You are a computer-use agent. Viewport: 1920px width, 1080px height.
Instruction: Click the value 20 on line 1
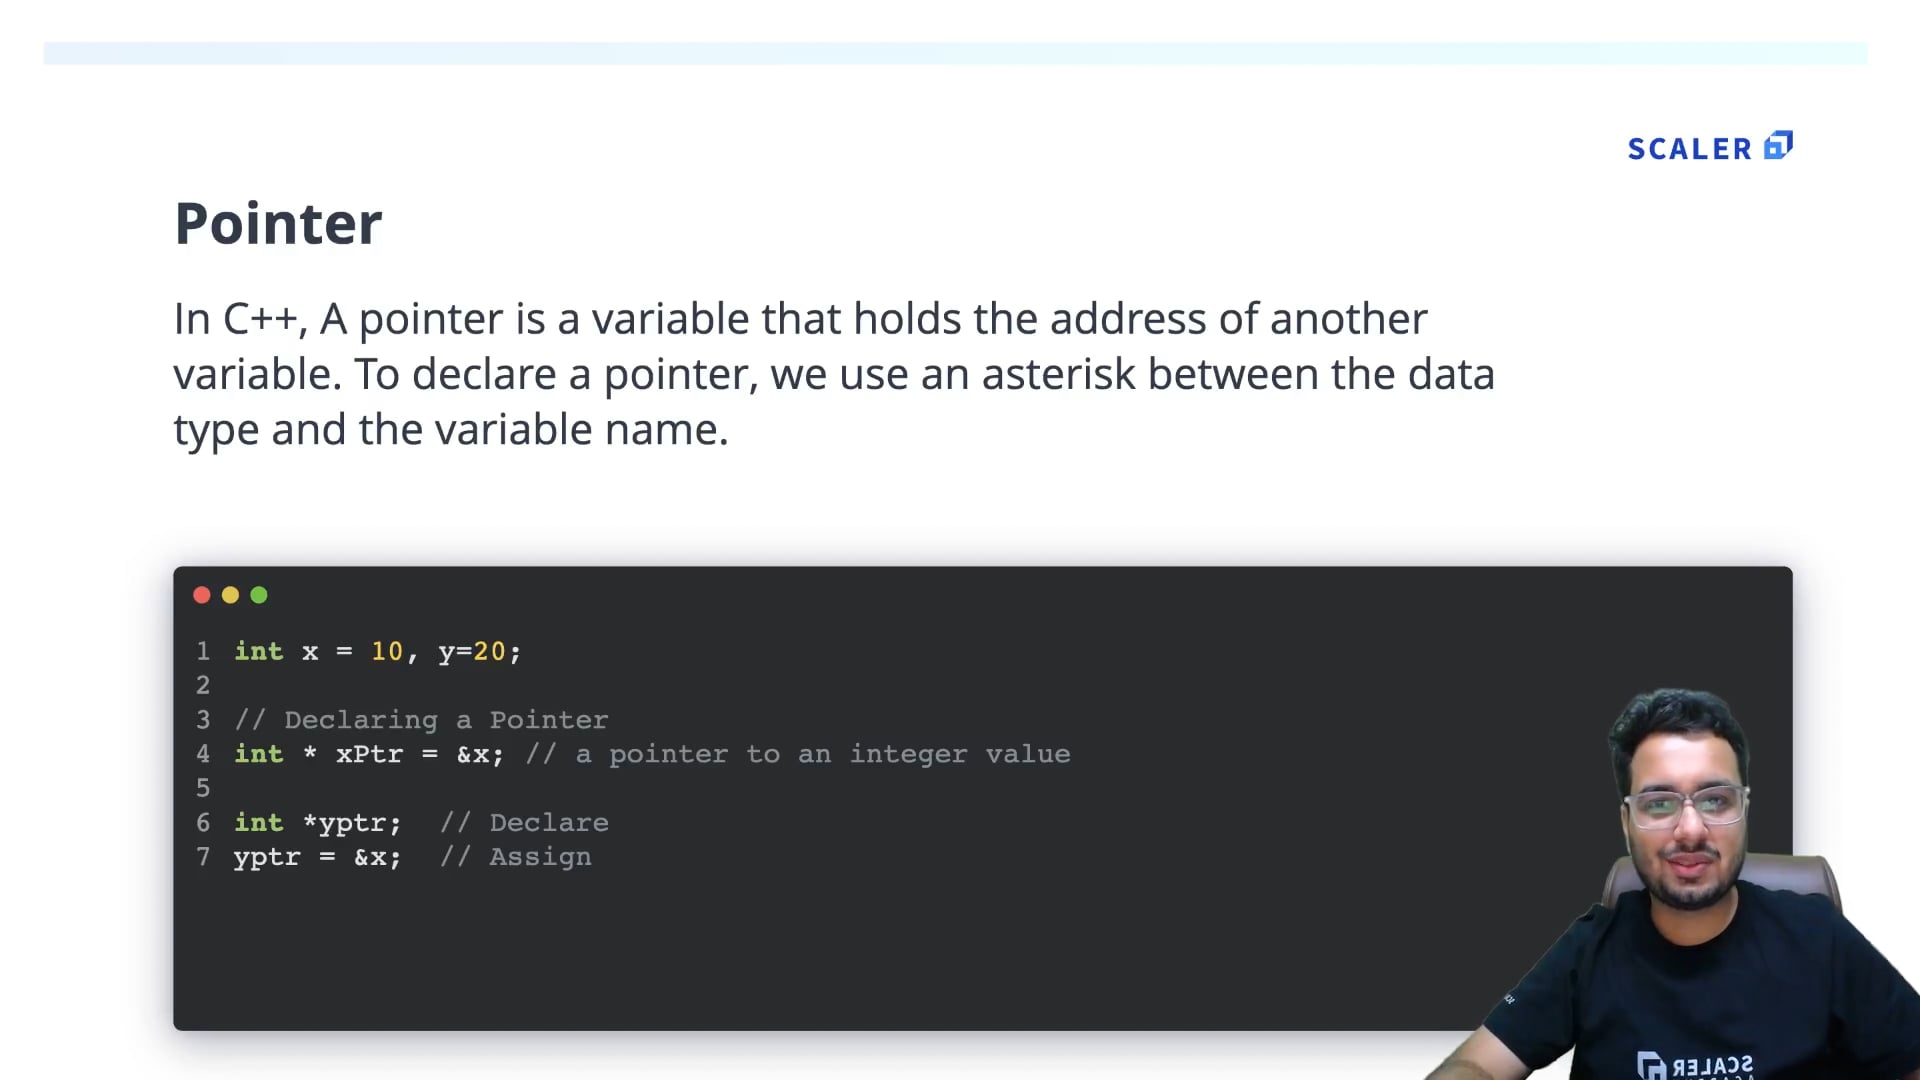489,652
